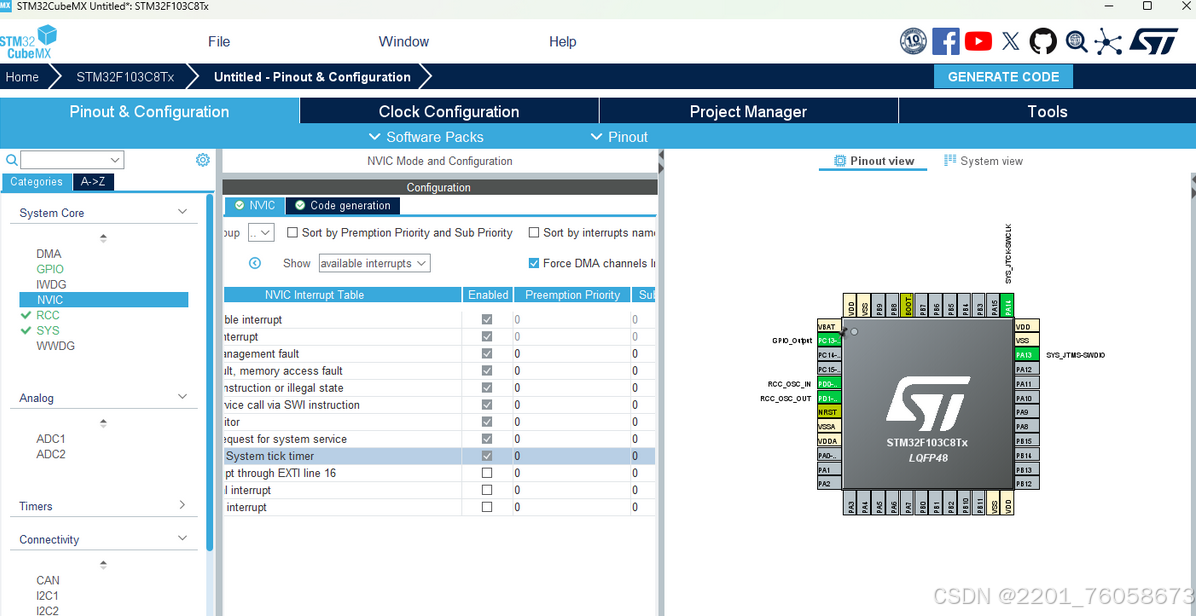Click the green PA14 pin on chip
1199x616 pixels.
tap(1008, 306)
